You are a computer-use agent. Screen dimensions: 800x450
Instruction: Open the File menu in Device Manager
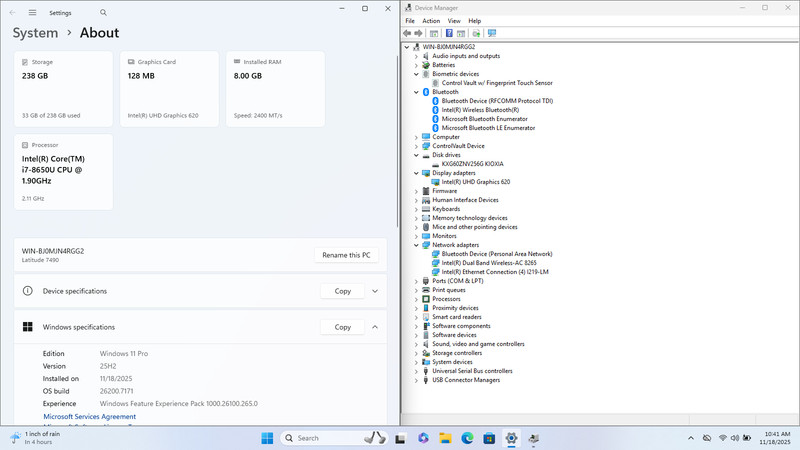tap(410, 21)
